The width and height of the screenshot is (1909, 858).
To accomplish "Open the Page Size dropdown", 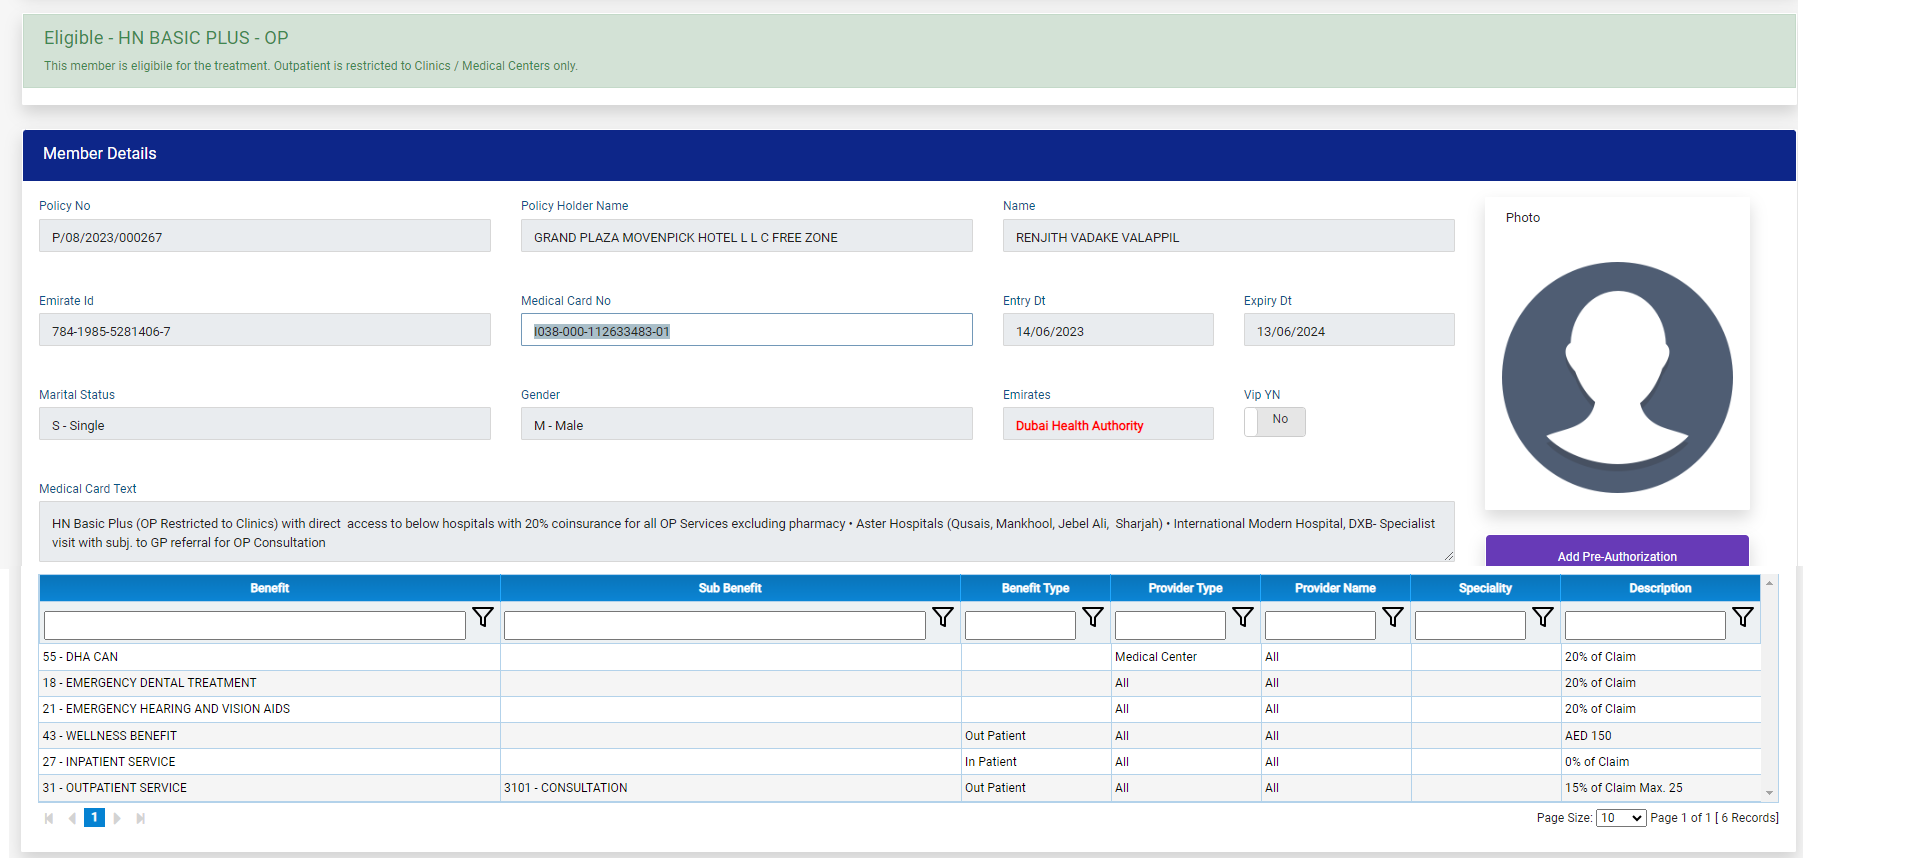I will pyautogui.click(x=1620, y=818).
